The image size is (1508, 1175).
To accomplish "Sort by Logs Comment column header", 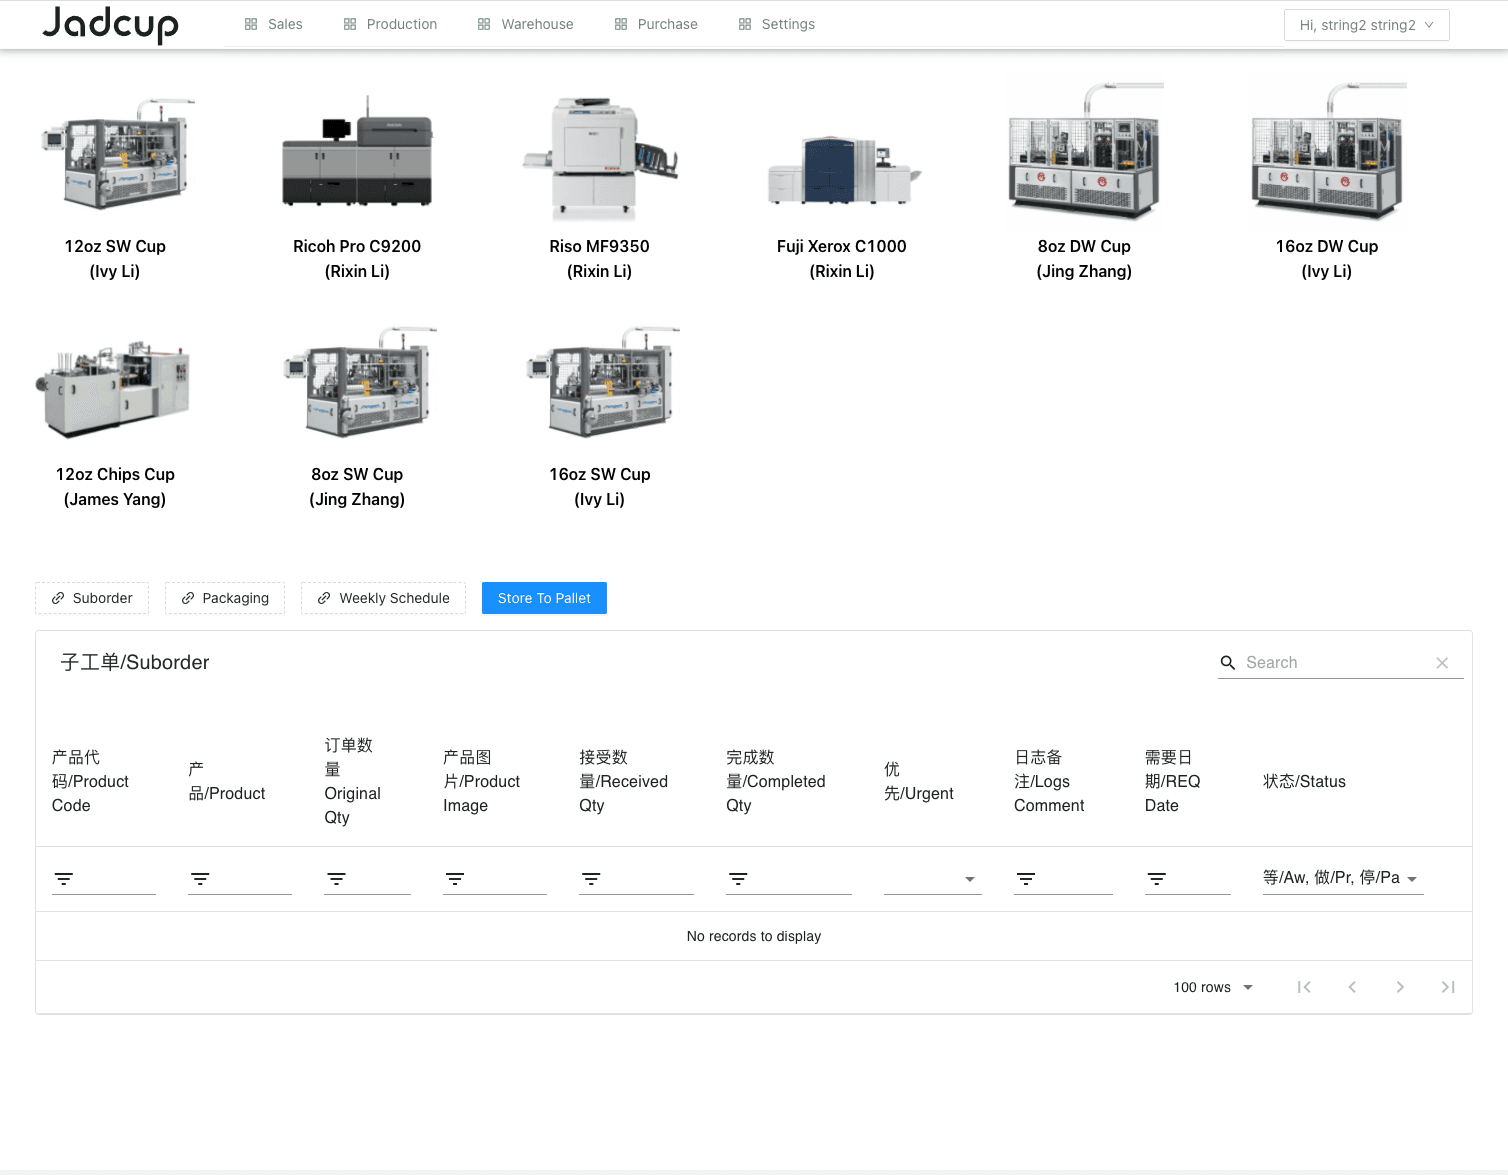I will point(1049,781).
